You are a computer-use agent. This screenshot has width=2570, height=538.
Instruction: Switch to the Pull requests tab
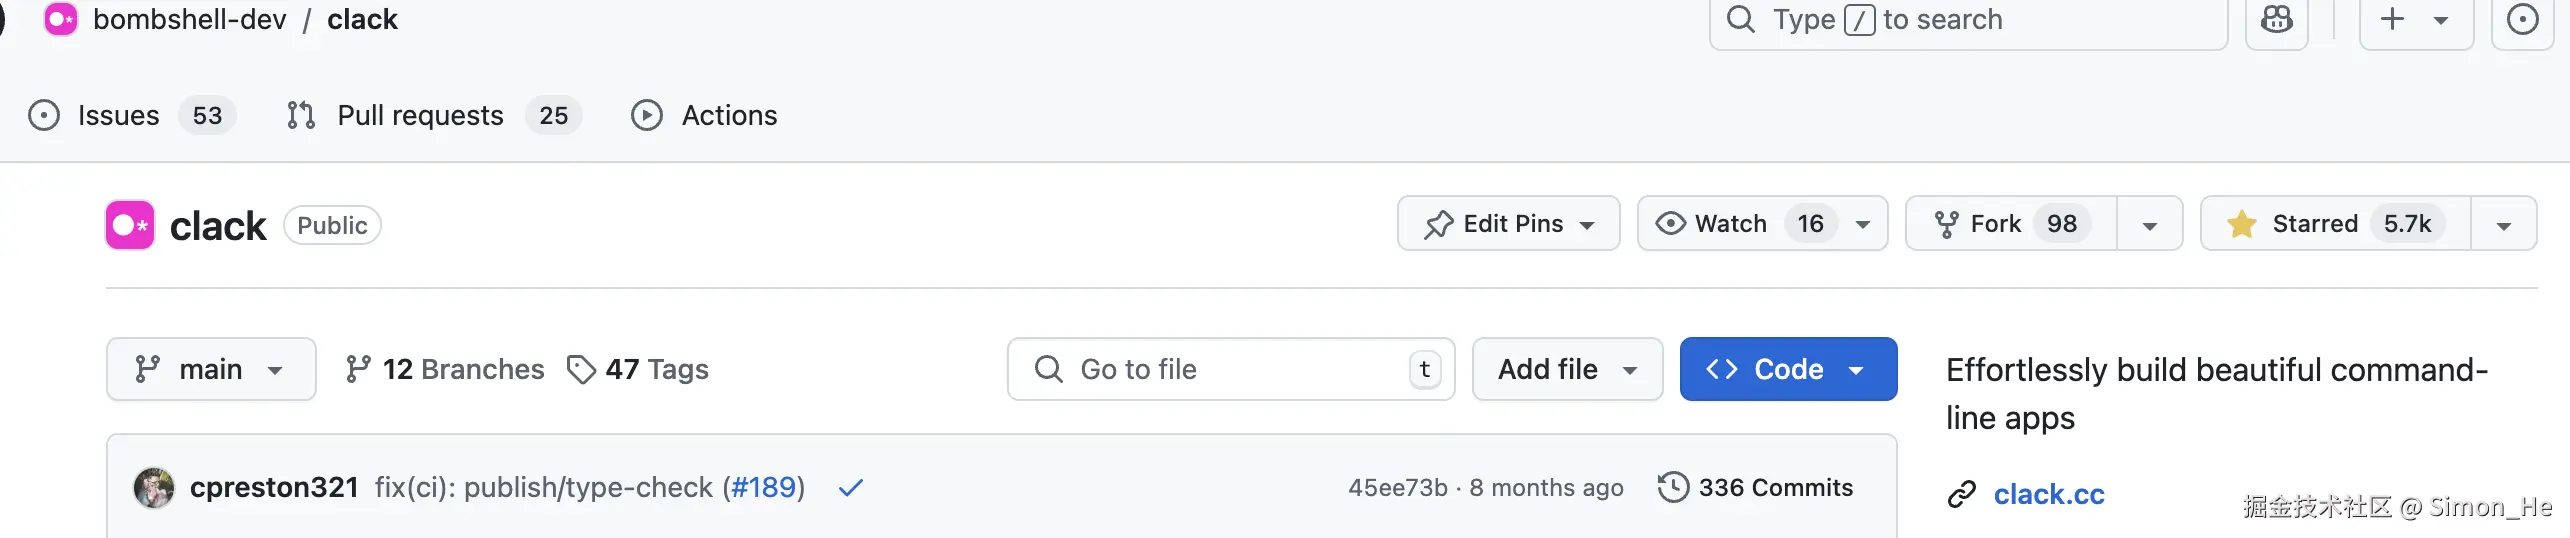pos(420,115)
